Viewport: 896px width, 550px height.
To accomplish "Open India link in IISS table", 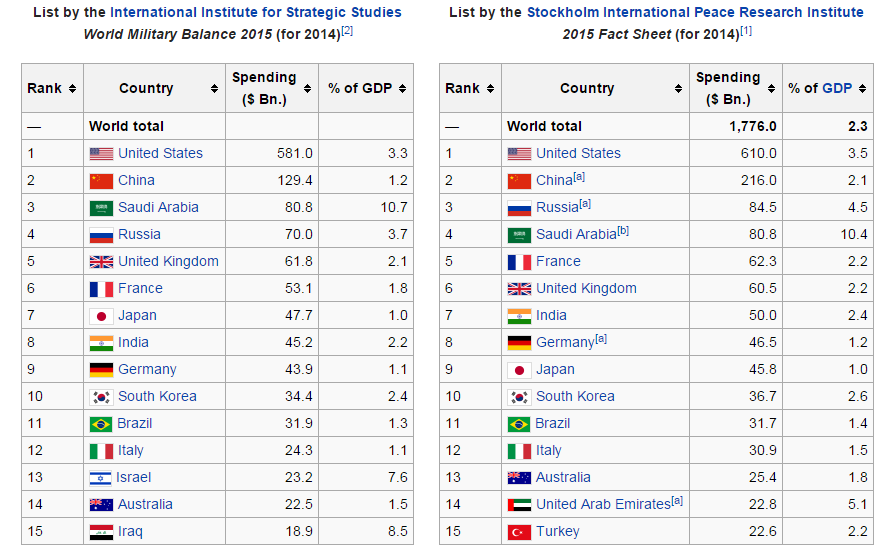I will (134, 342).
